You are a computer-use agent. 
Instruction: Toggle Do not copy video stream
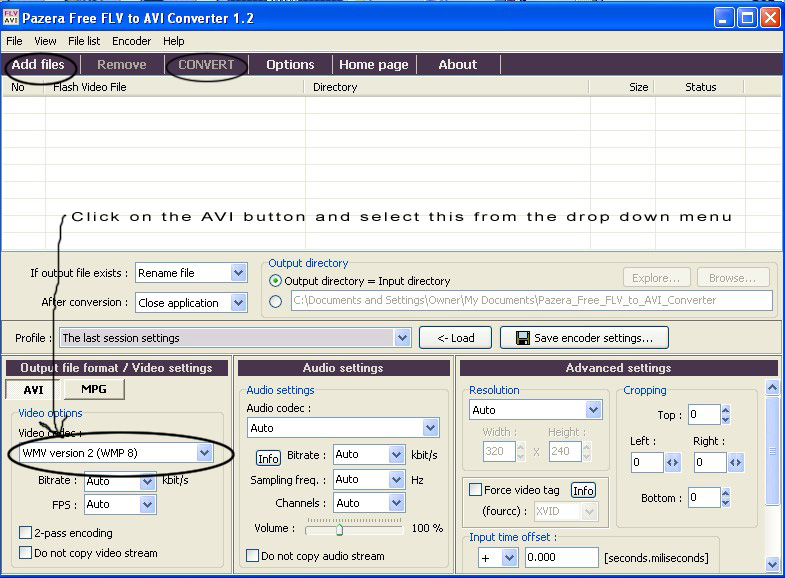click(x=26, y=553)
